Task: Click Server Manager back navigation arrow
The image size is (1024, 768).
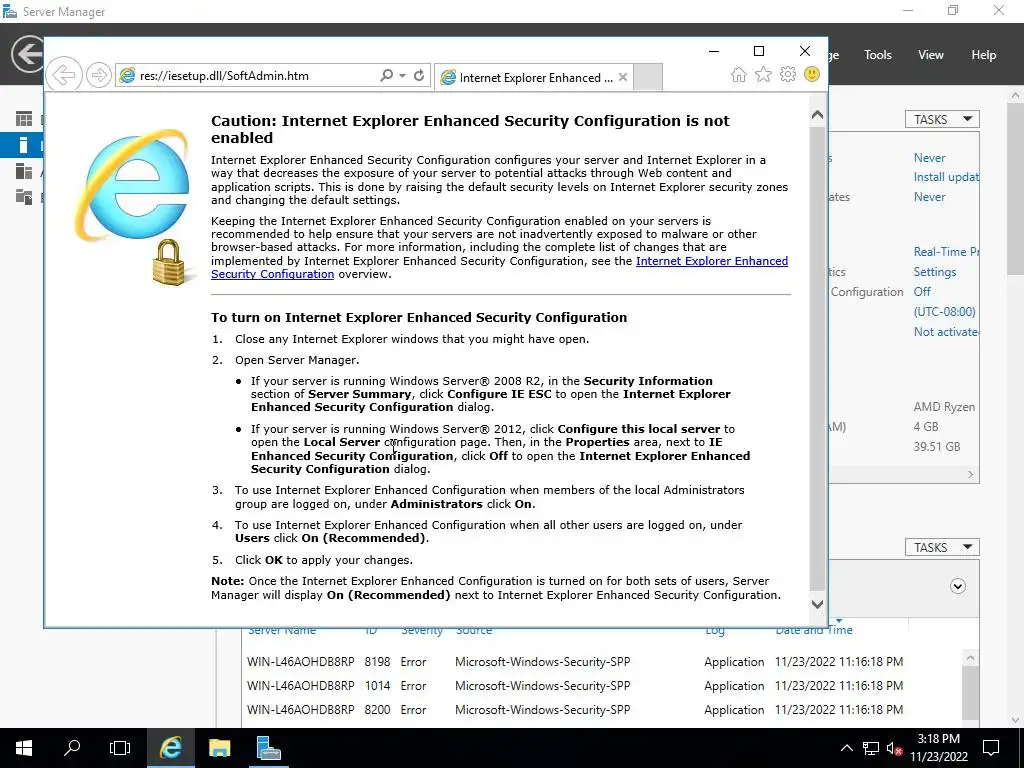Action: coord(27,54)
